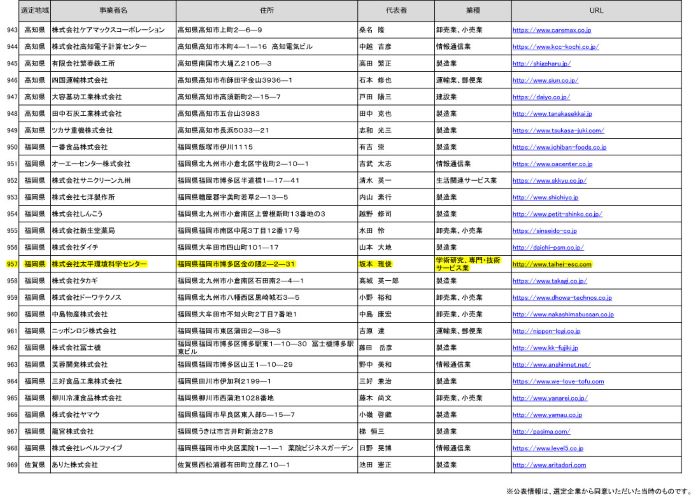Follow the URL link in row 967

[541, 432]
